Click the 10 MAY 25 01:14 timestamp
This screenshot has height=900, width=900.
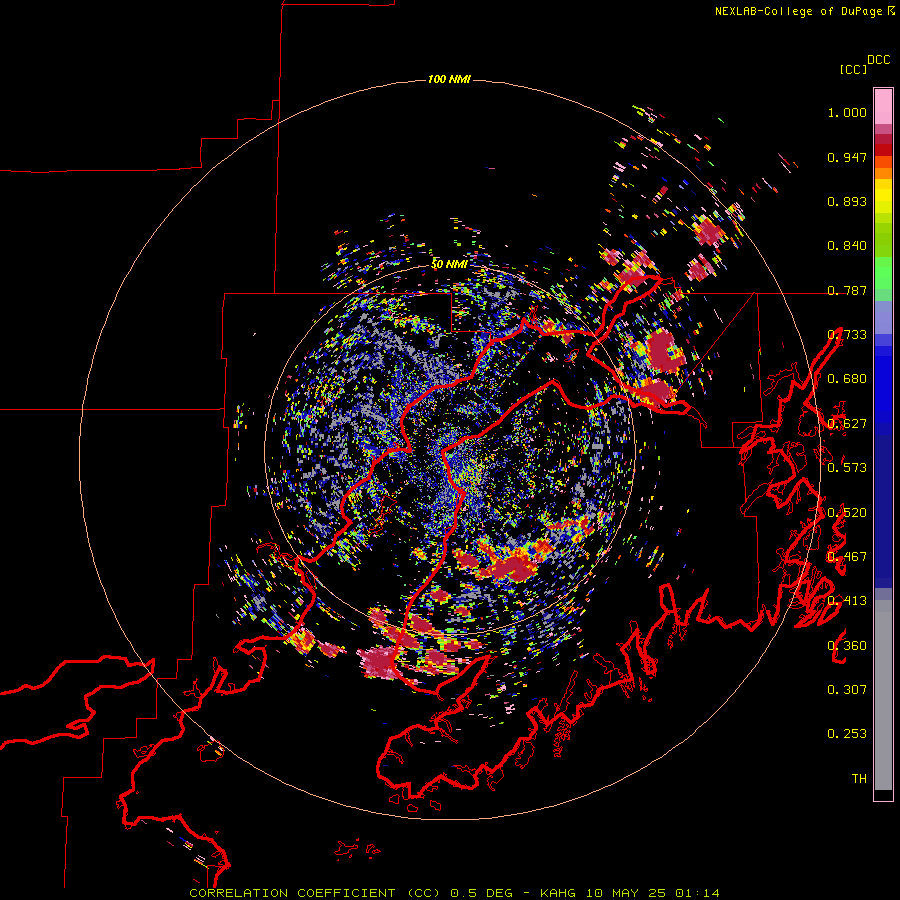coord(653,893)
